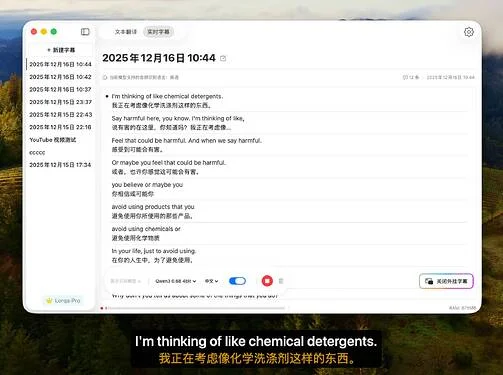
Task: Switch to the 实时字幕 tab
Action: pyautogui.click(x=158, y=32)
